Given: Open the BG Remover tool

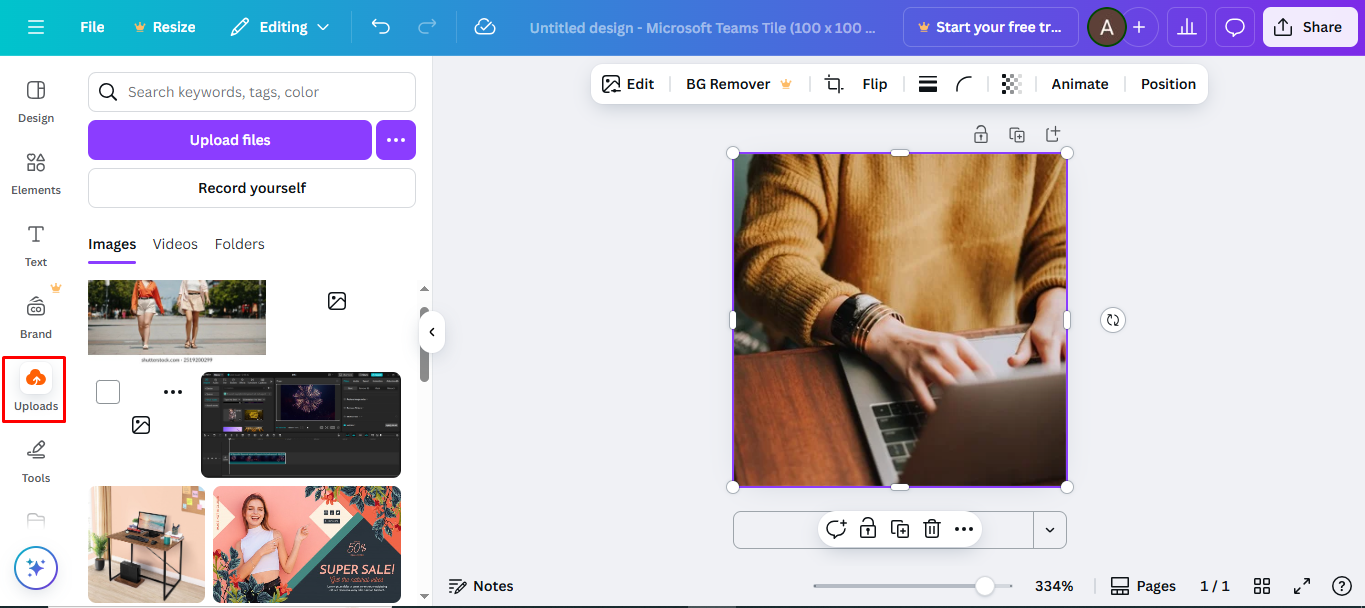Looking at the screenshot, I should (x=728, y=84).
